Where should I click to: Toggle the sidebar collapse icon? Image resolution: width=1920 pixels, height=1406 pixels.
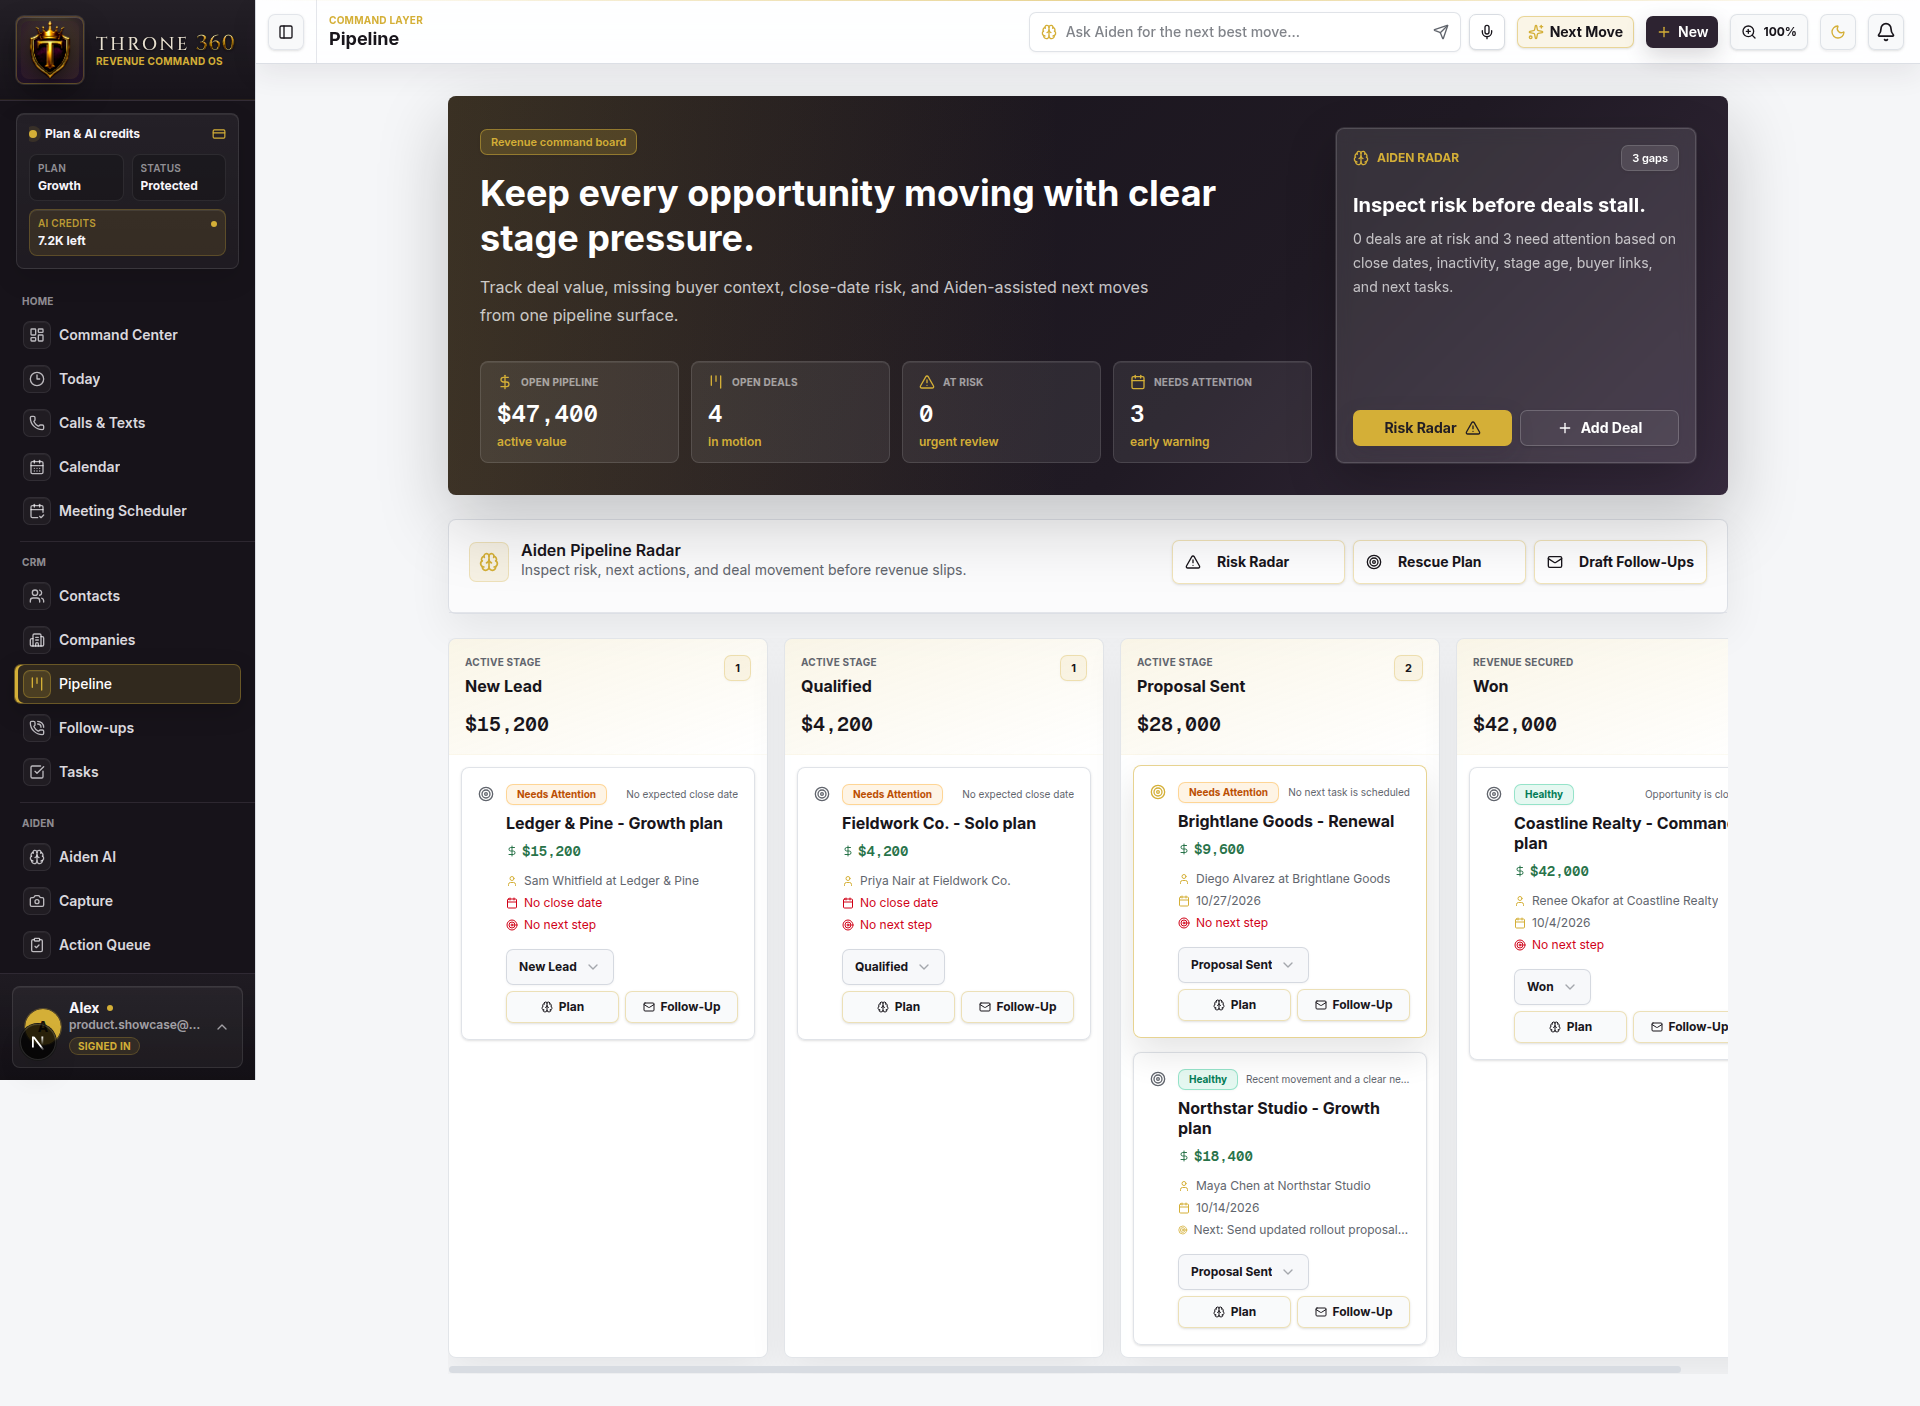(286, 32)
